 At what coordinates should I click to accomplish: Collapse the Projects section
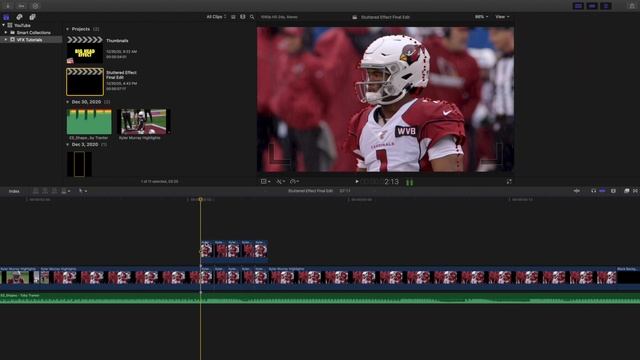[x=67, y=29]
